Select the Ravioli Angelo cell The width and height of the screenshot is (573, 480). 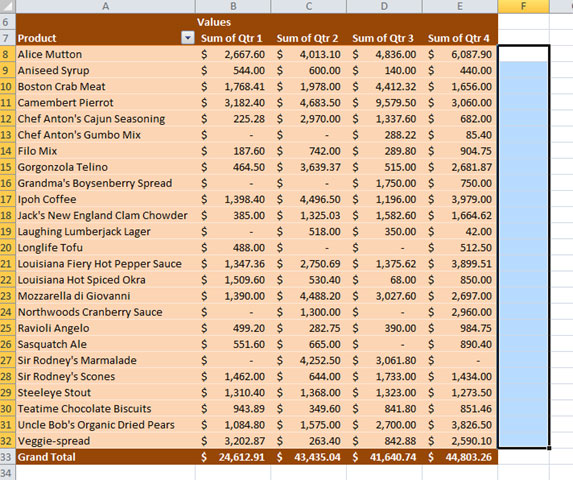pyautogui.click(x=106, y=328)
